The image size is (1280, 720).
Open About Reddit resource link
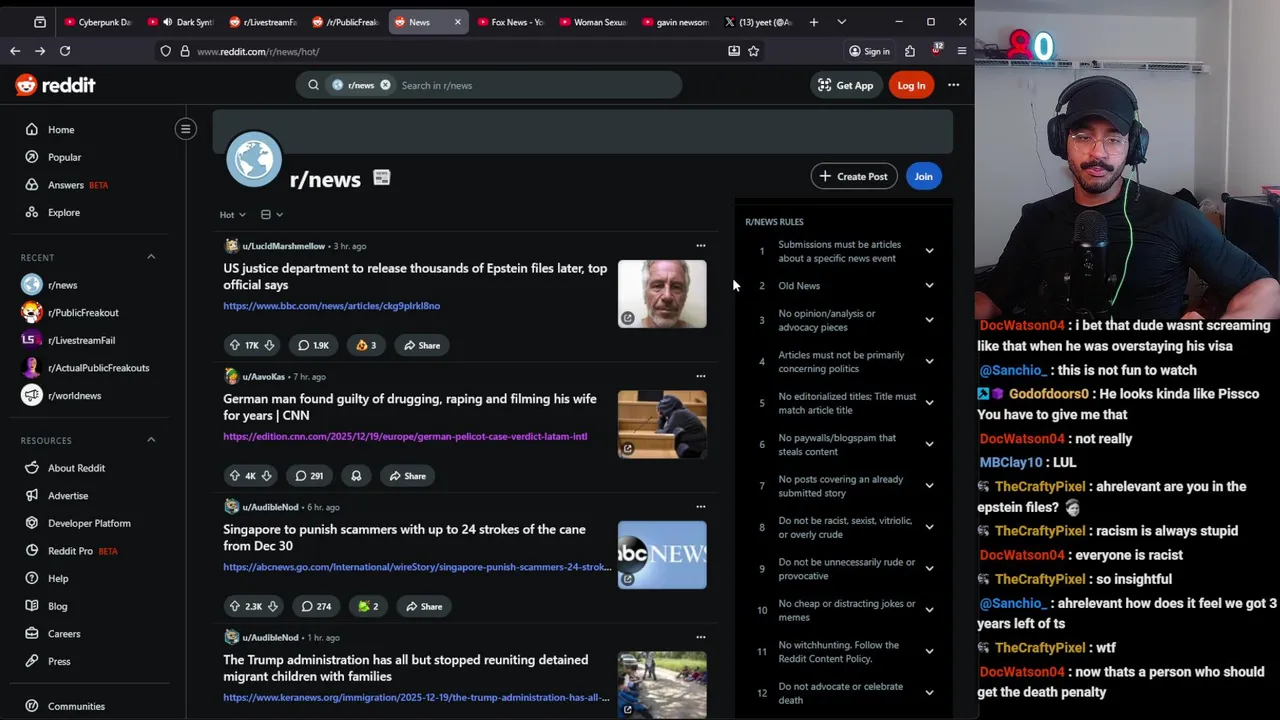(x=76, y=468)
